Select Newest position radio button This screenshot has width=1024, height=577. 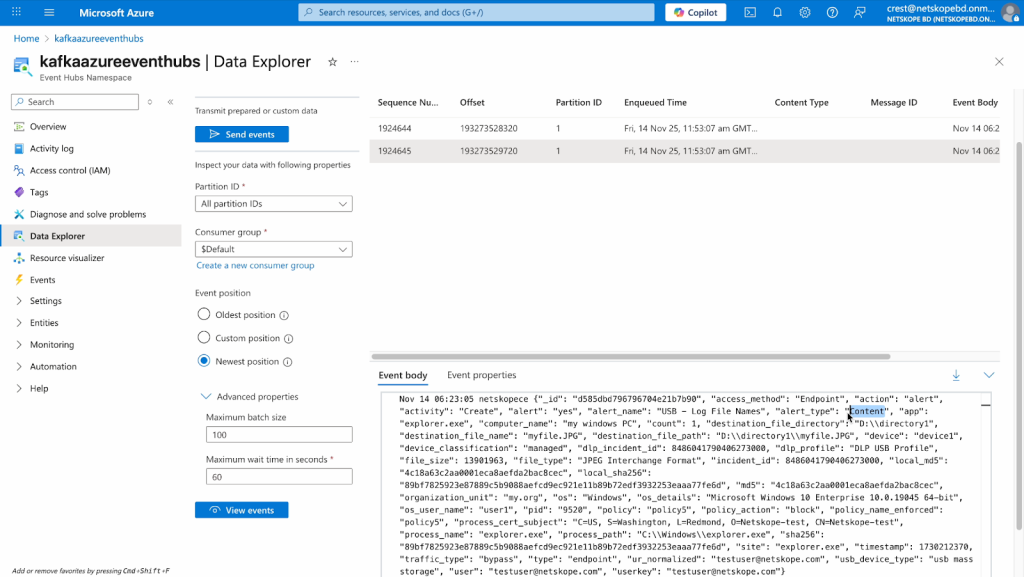tap(204, 361)
